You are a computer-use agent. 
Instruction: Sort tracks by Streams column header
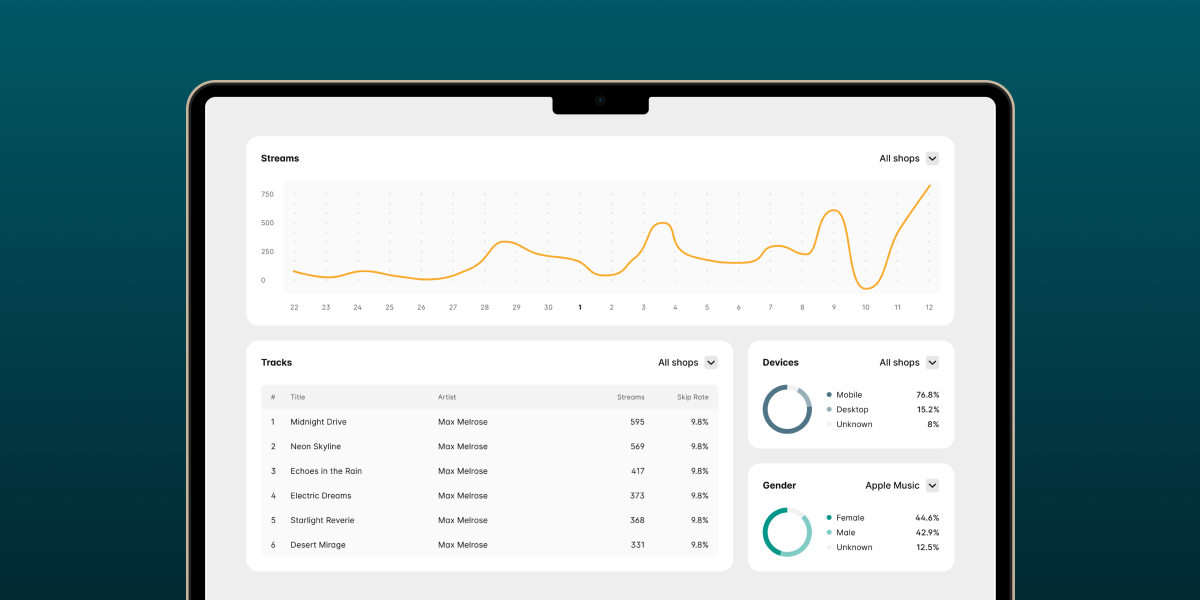pyautogui.click(x=630, y=397)
